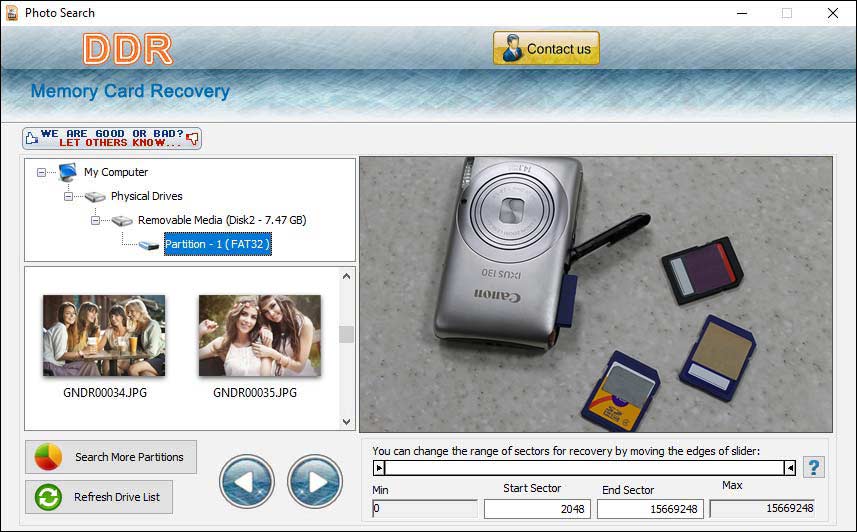
Task: Click the thumbs down icon on feedback banner
Action: click(x=192, y=138)
